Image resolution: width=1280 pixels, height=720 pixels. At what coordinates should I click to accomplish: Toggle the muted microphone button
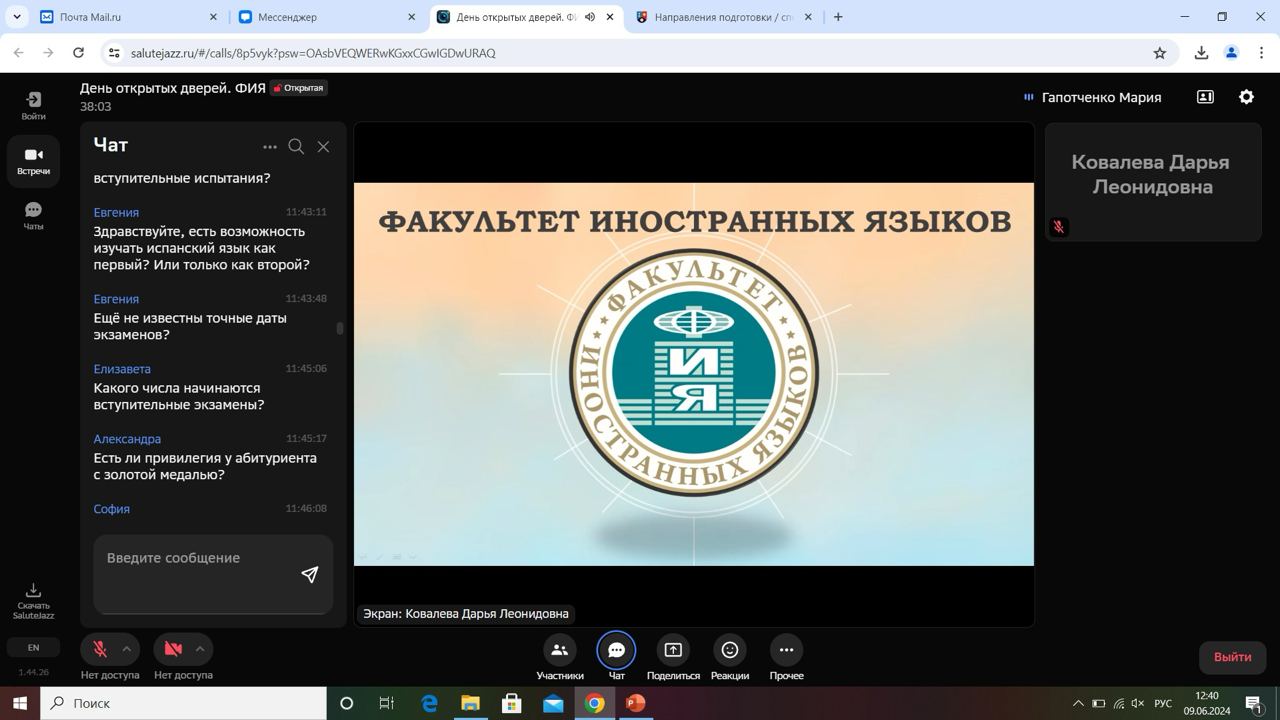[x=100, y=649]
